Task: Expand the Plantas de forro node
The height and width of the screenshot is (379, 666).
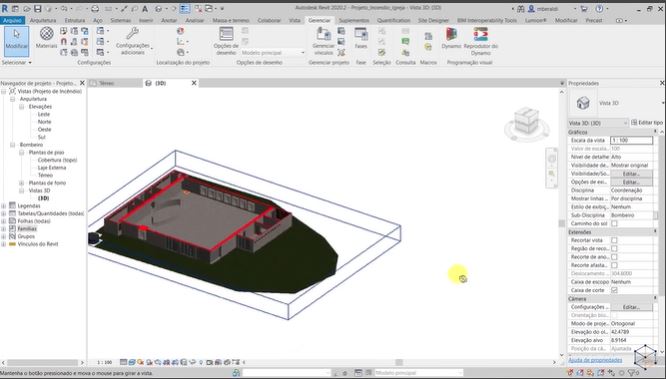Action: (x=22, y=183)
